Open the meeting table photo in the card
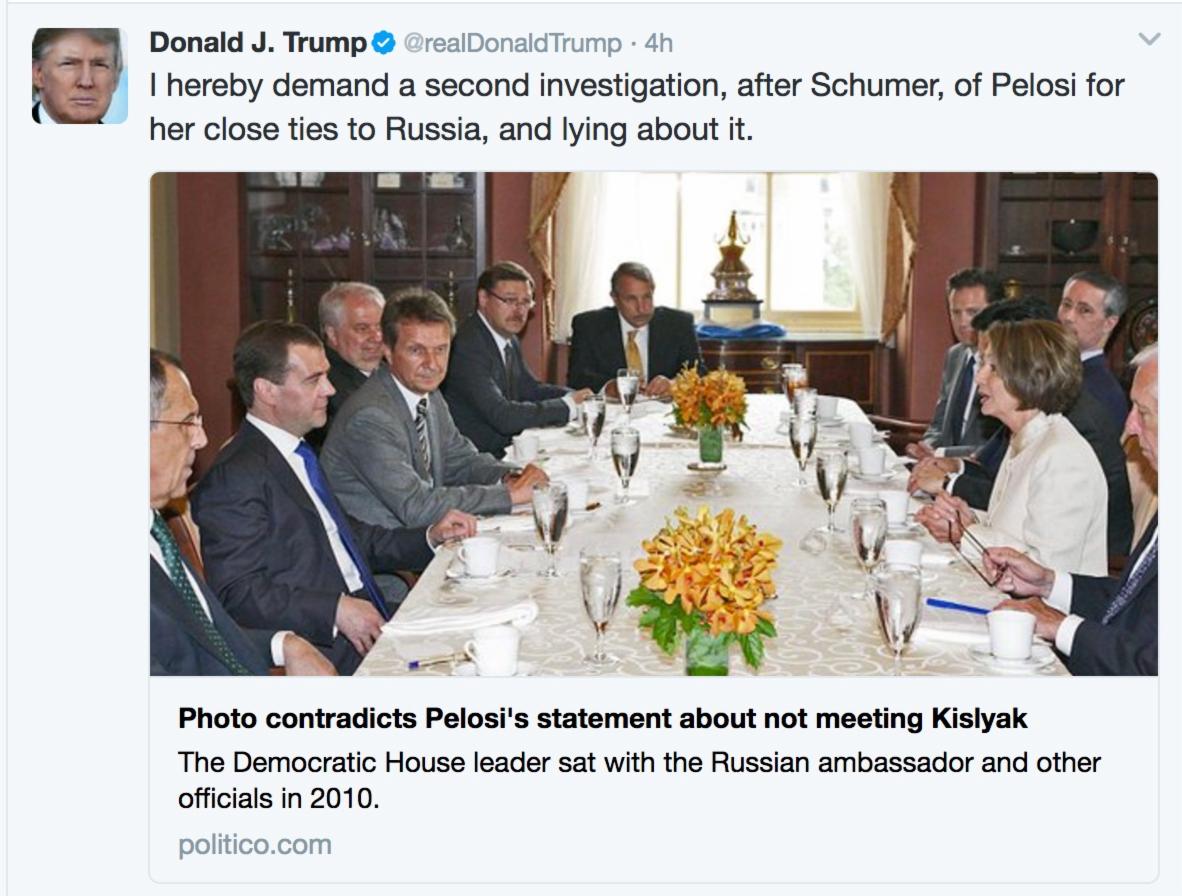This screenshot has width=1182, height=896. [x=654, y=424]
